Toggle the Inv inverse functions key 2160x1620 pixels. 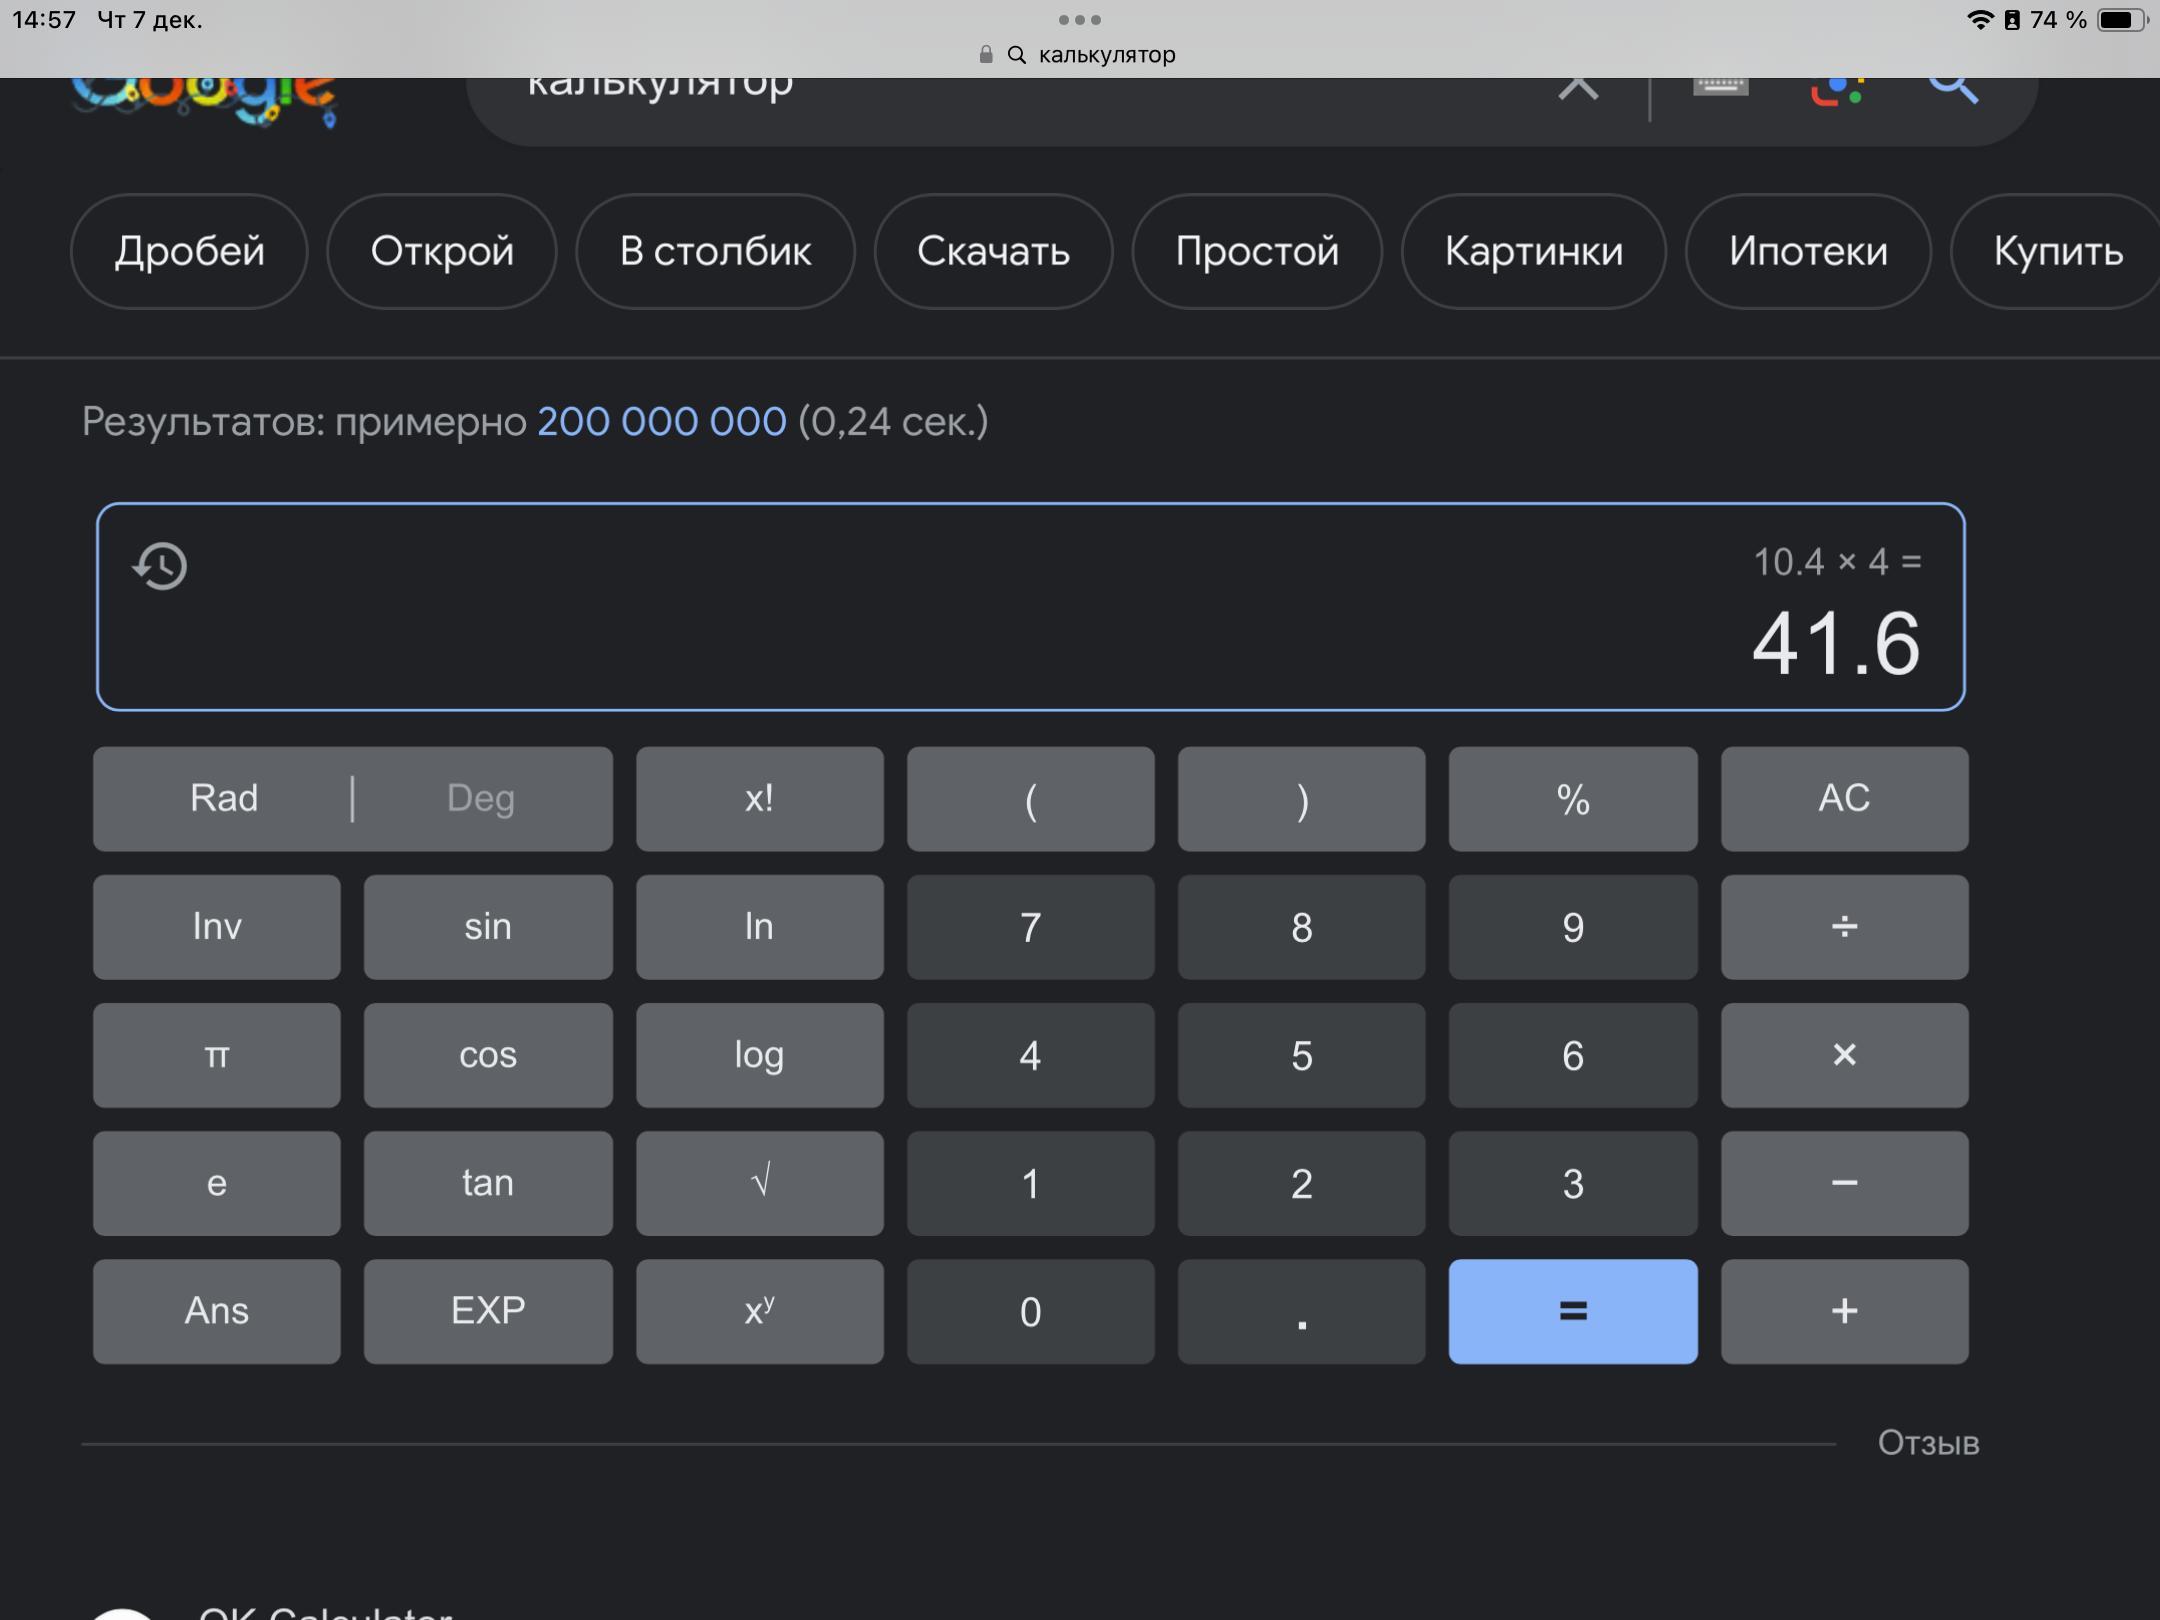[x=216, y=926]
